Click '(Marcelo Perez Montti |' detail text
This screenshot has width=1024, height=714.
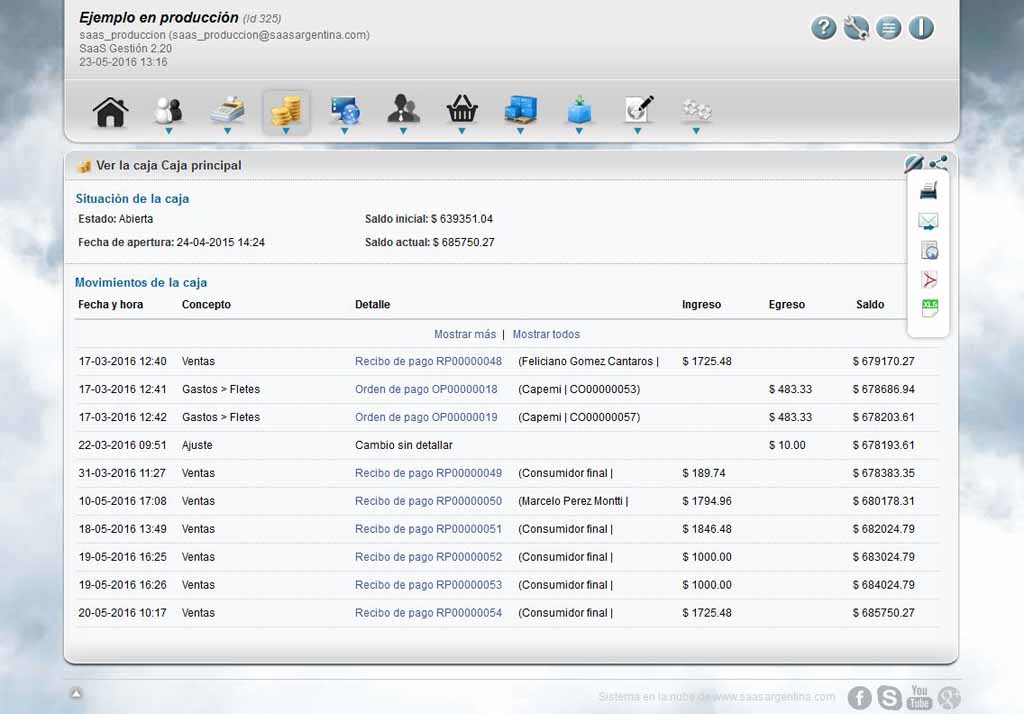(x=573, y=501)
